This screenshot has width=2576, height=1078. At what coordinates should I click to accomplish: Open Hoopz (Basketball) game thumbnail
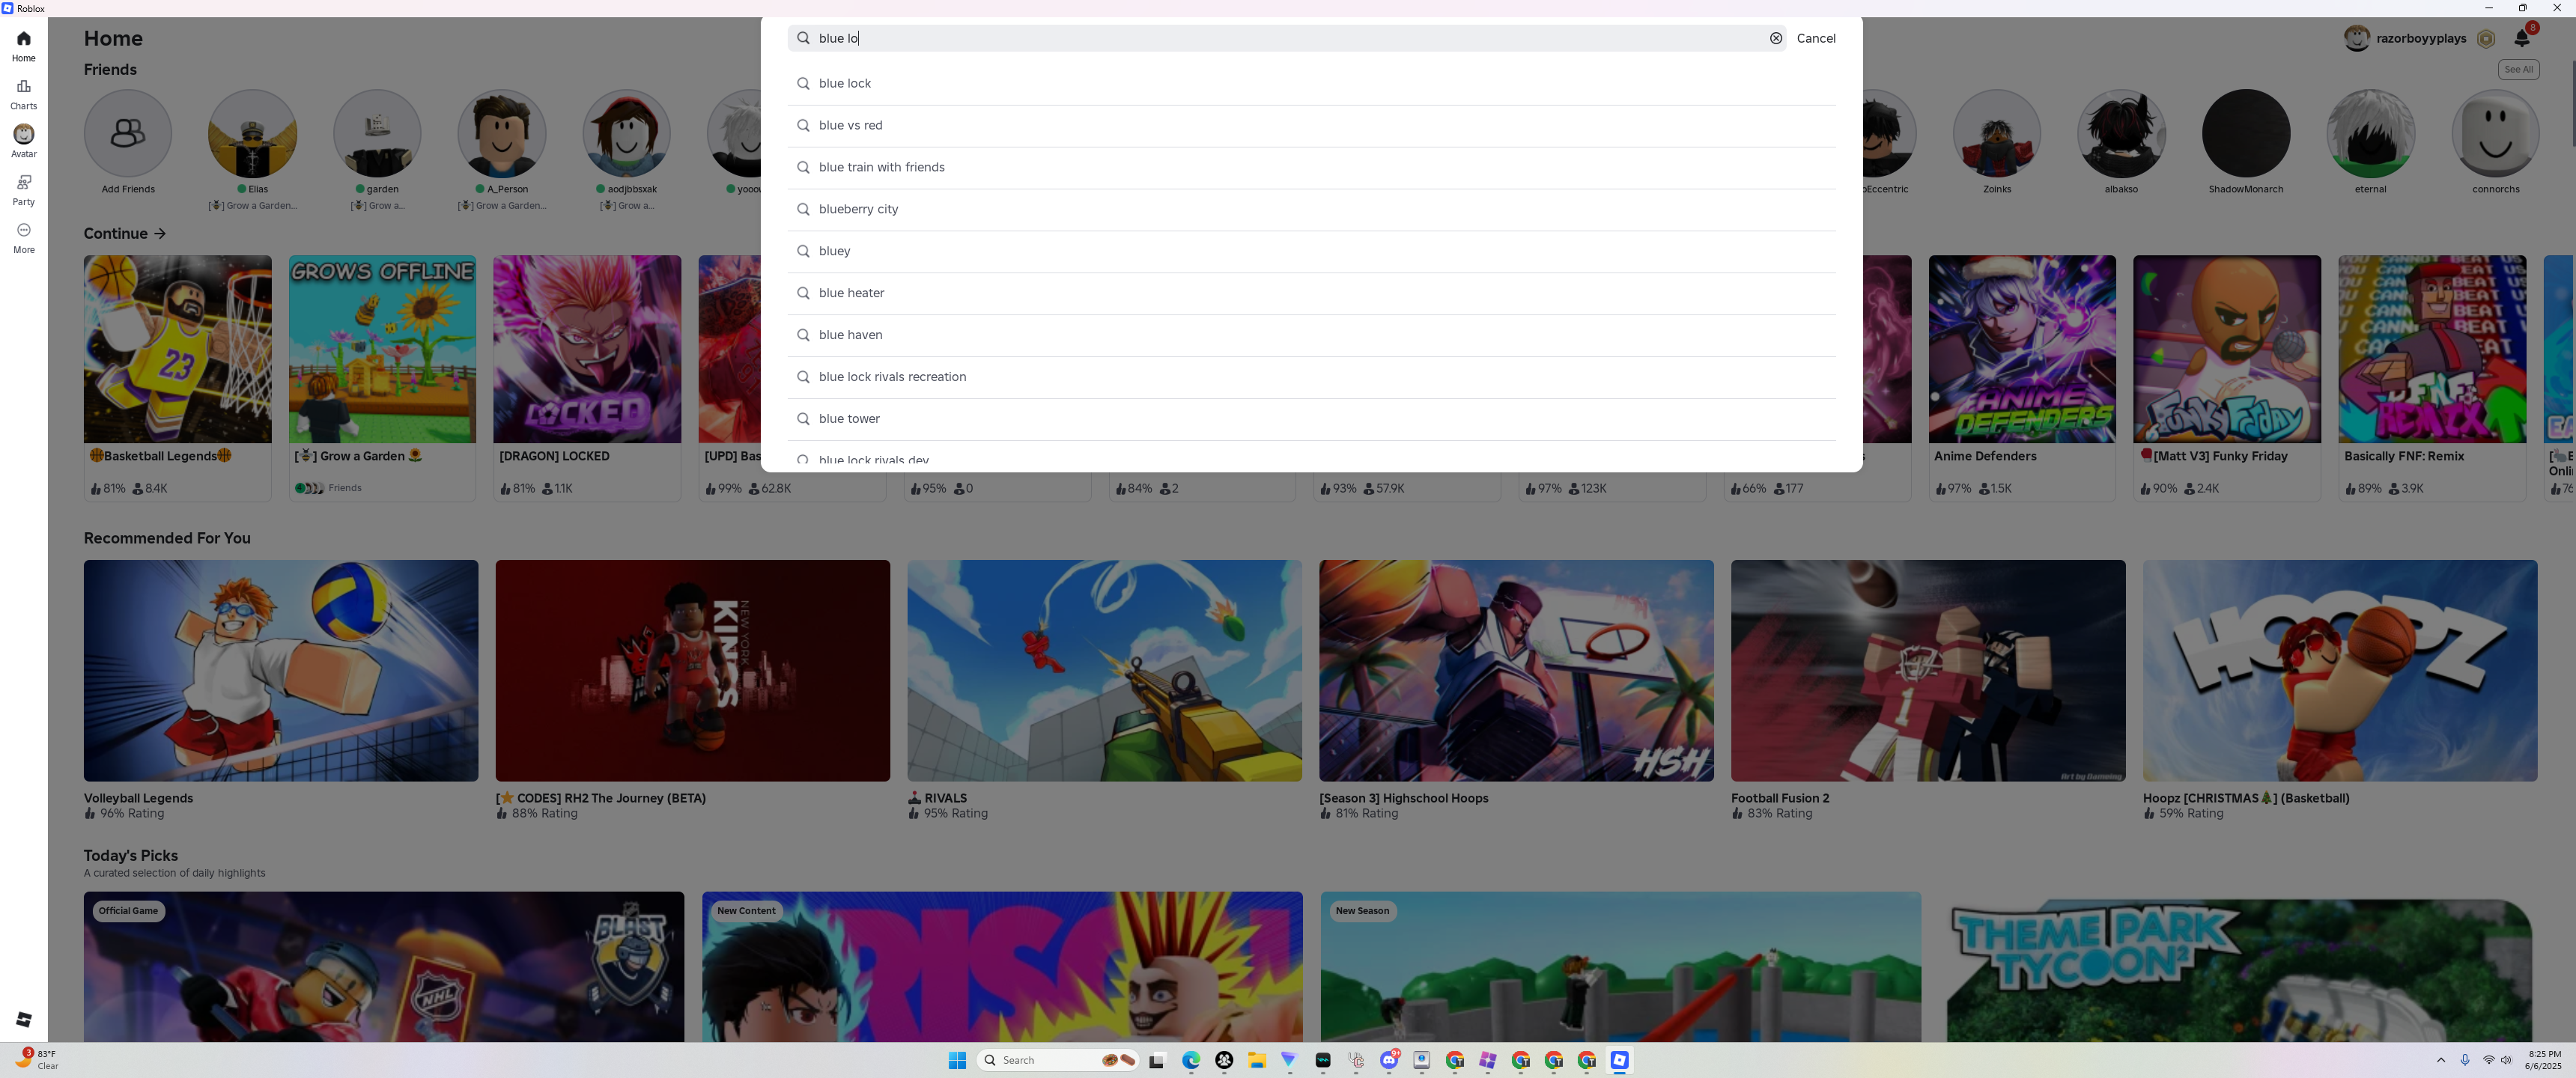tap(2340, 671)
